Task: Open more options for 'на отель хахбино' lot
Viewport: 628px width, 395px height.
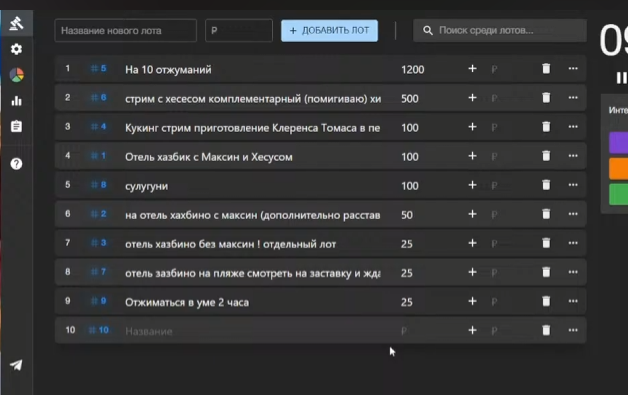Action: pyautogui.click(x=573, y=214)
